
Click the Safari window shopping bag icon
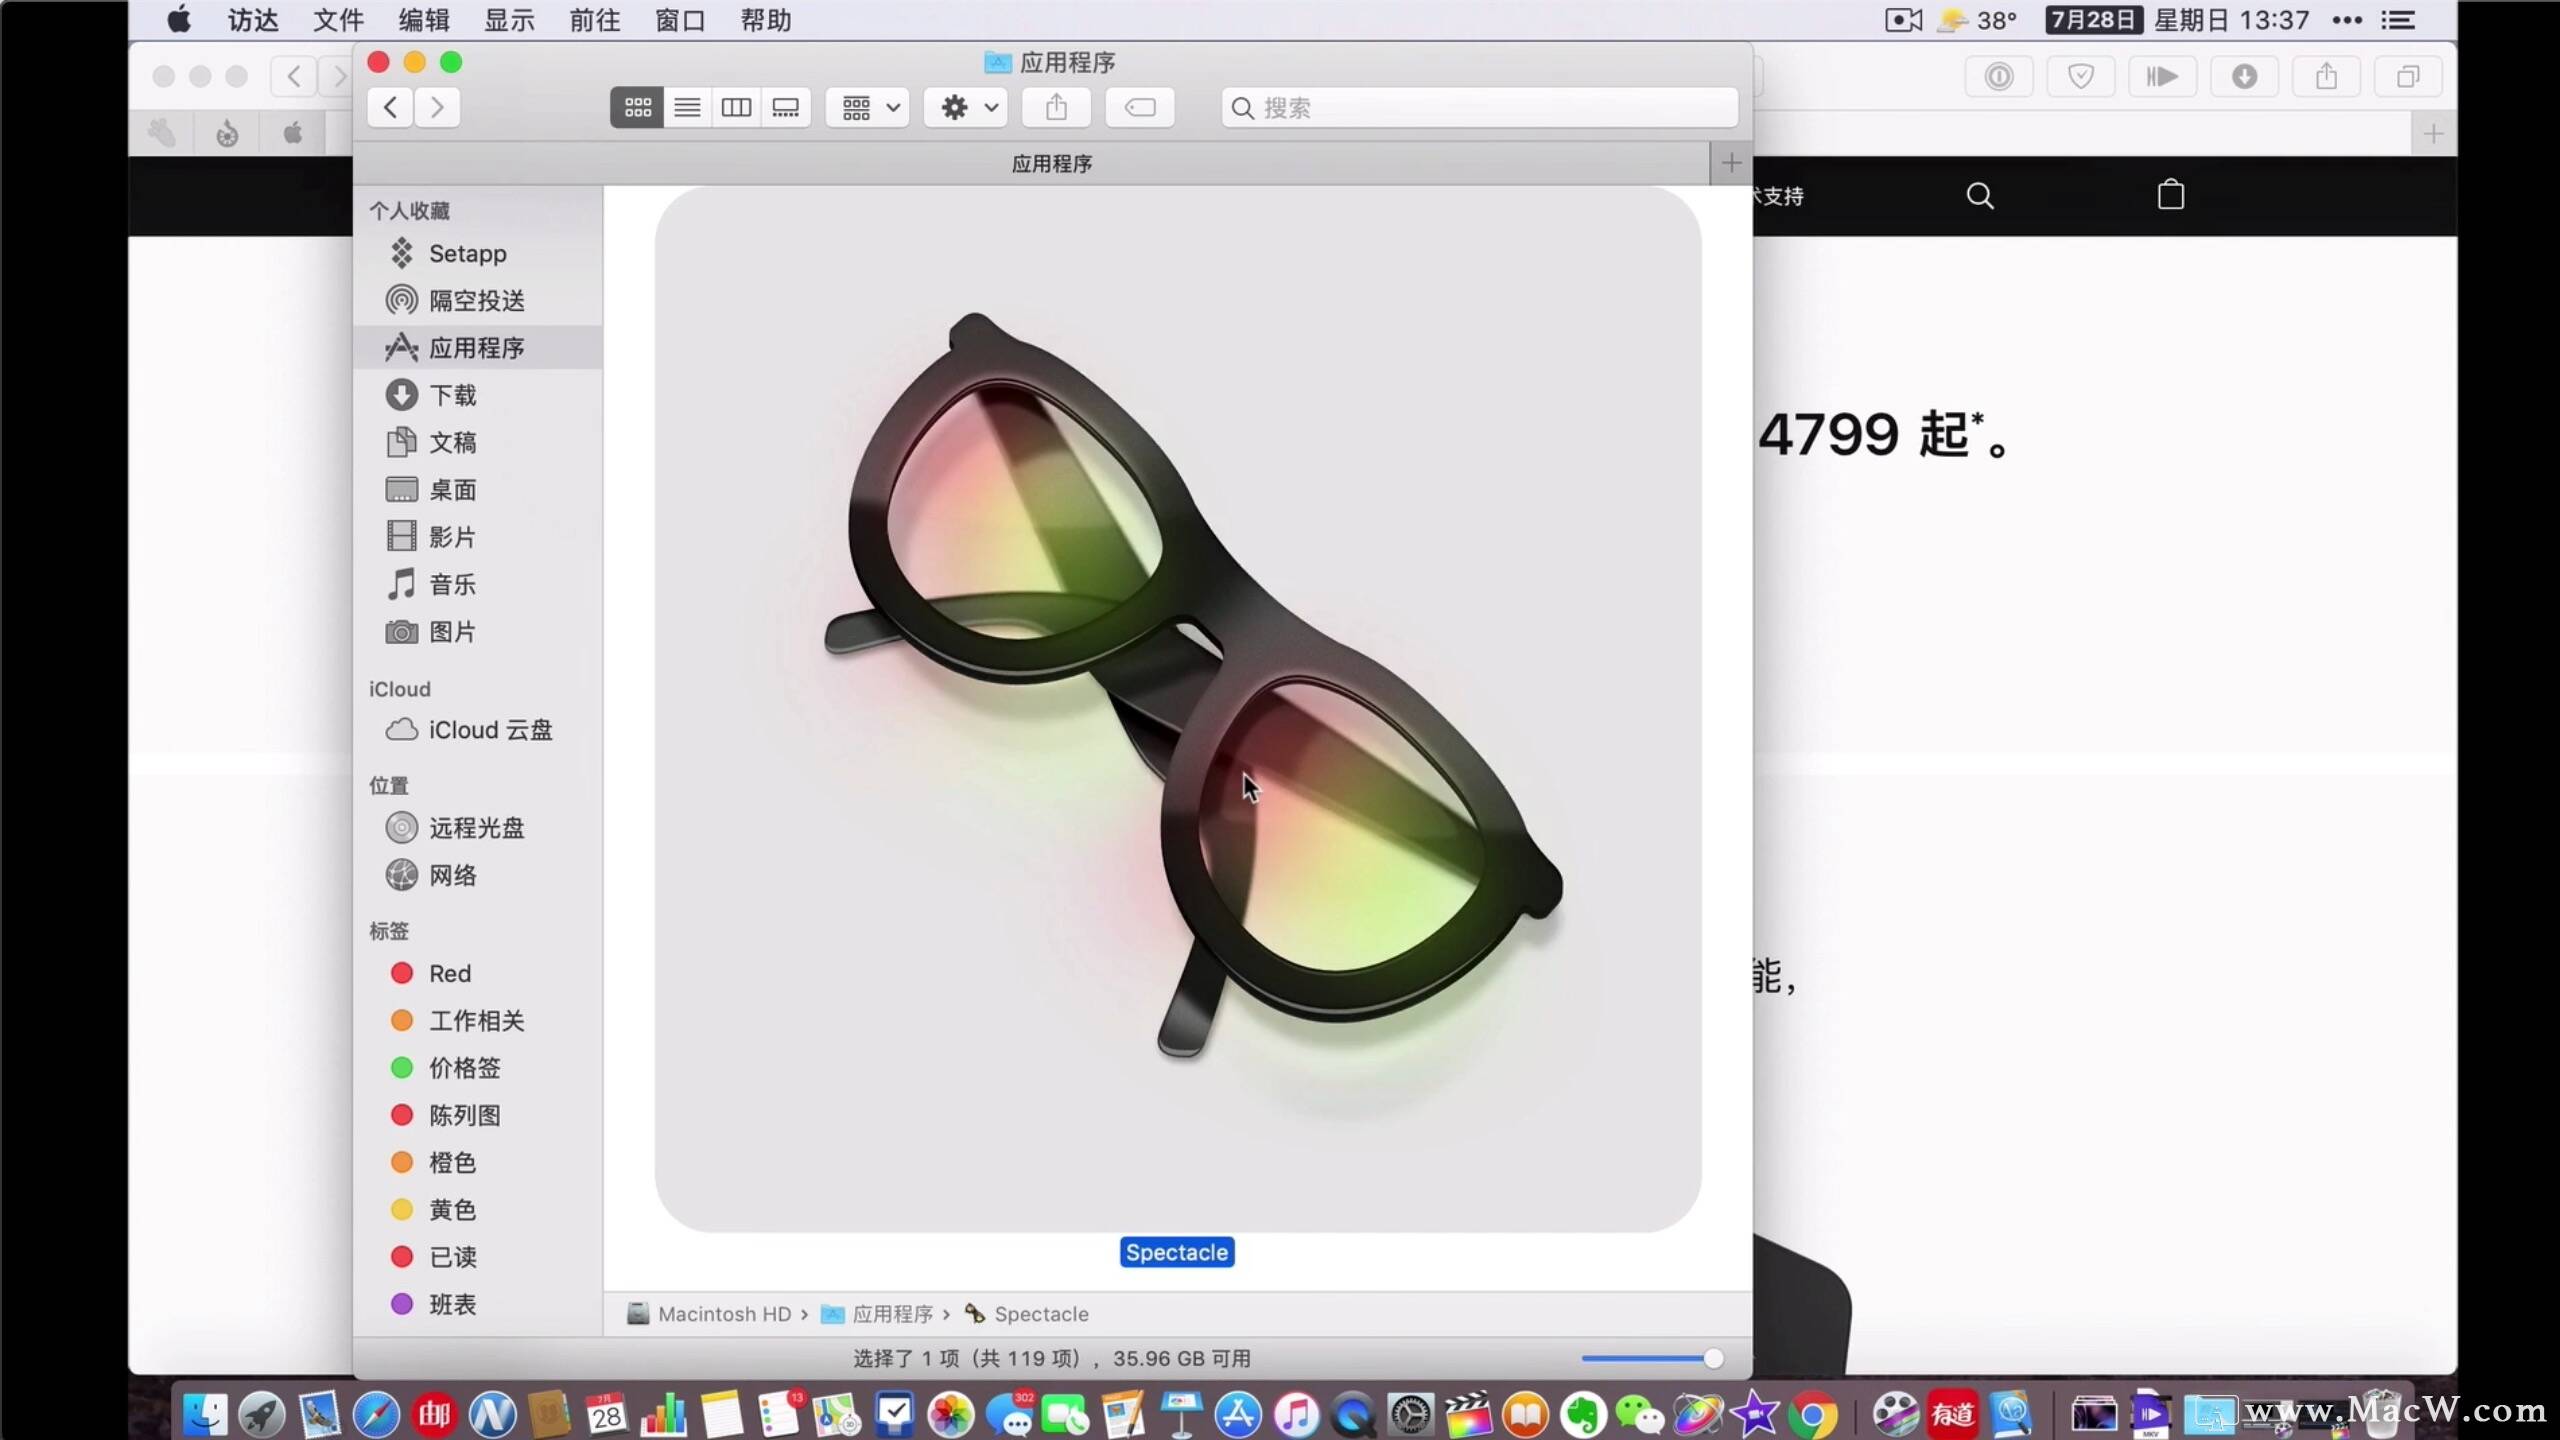coord(2171,194)
